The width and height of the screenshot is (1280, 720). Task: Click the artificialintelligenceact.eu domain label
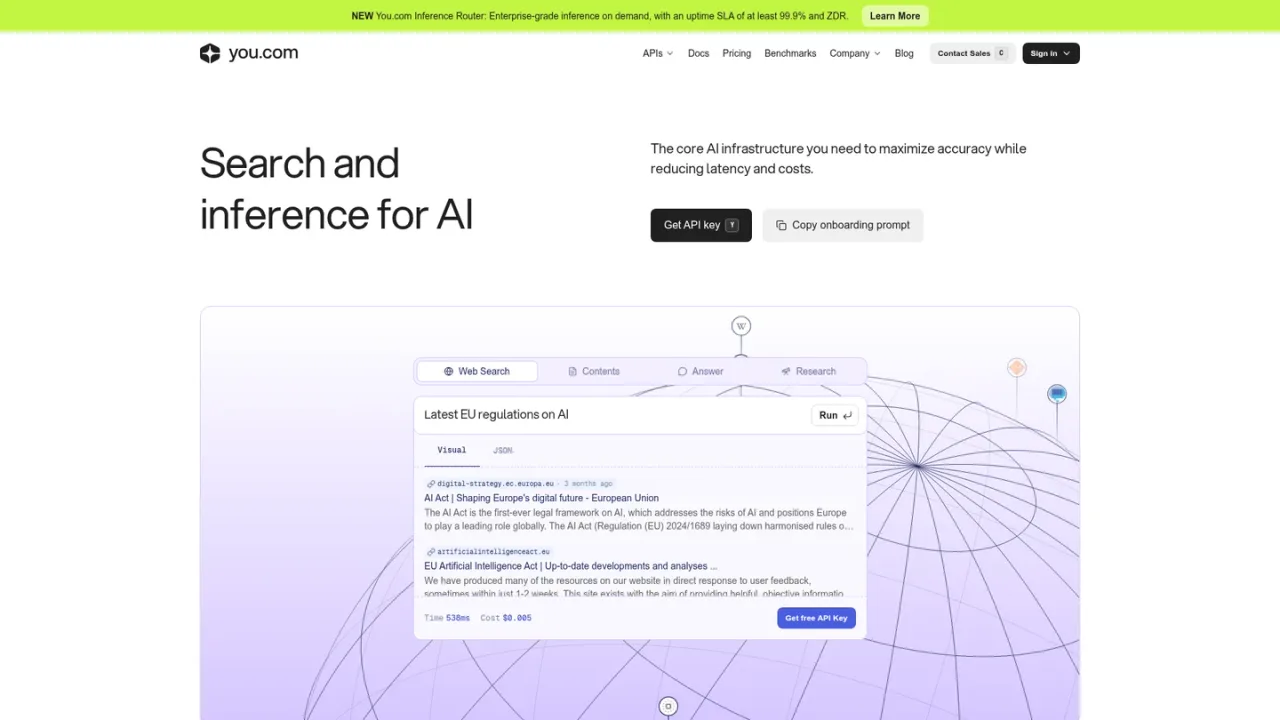pos(493,552)
